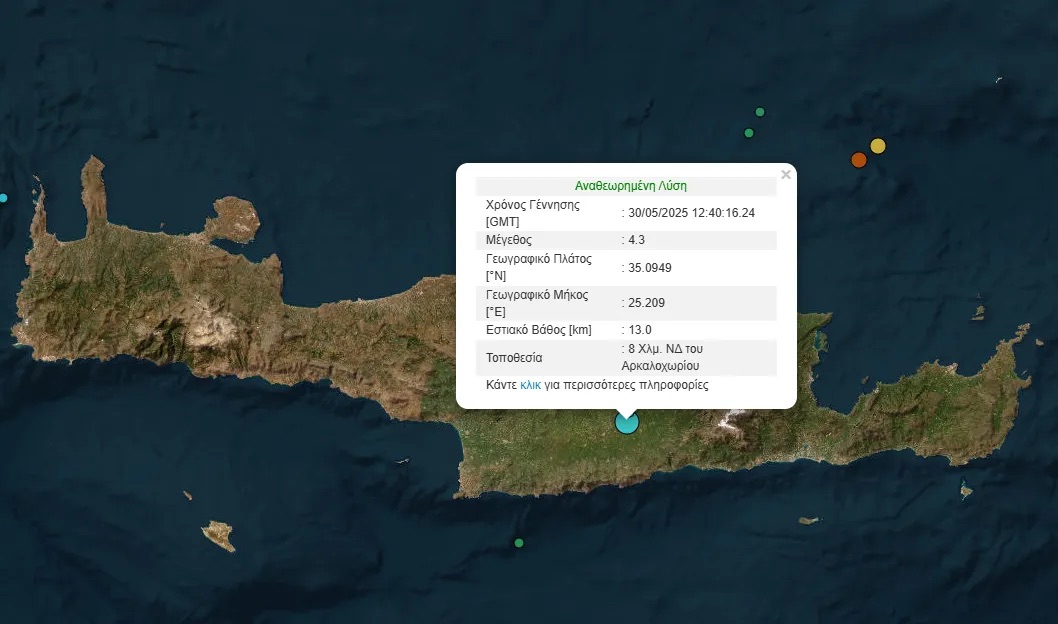Click the upper green marker north of Crete
1058x624 pixels.
pos(760,112)
